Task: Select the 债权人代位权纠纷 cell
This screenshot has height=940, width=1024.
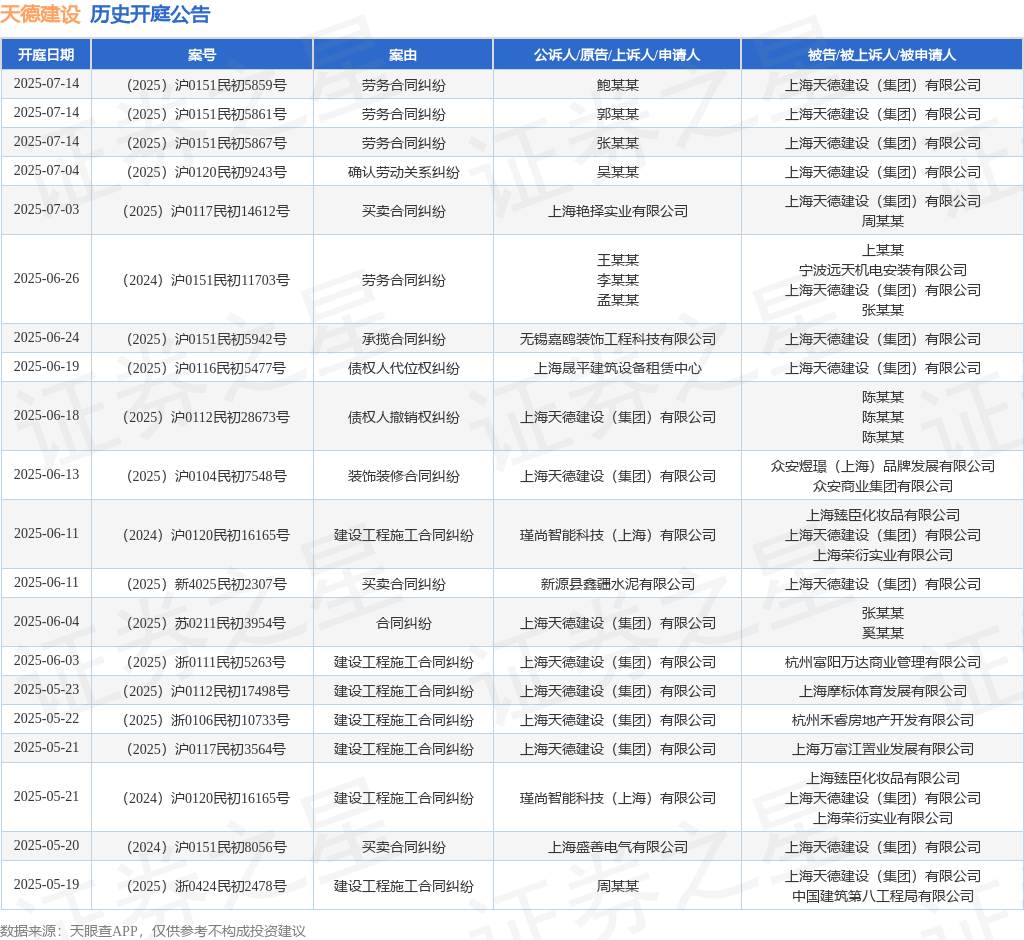Action: tap(403, 368)
